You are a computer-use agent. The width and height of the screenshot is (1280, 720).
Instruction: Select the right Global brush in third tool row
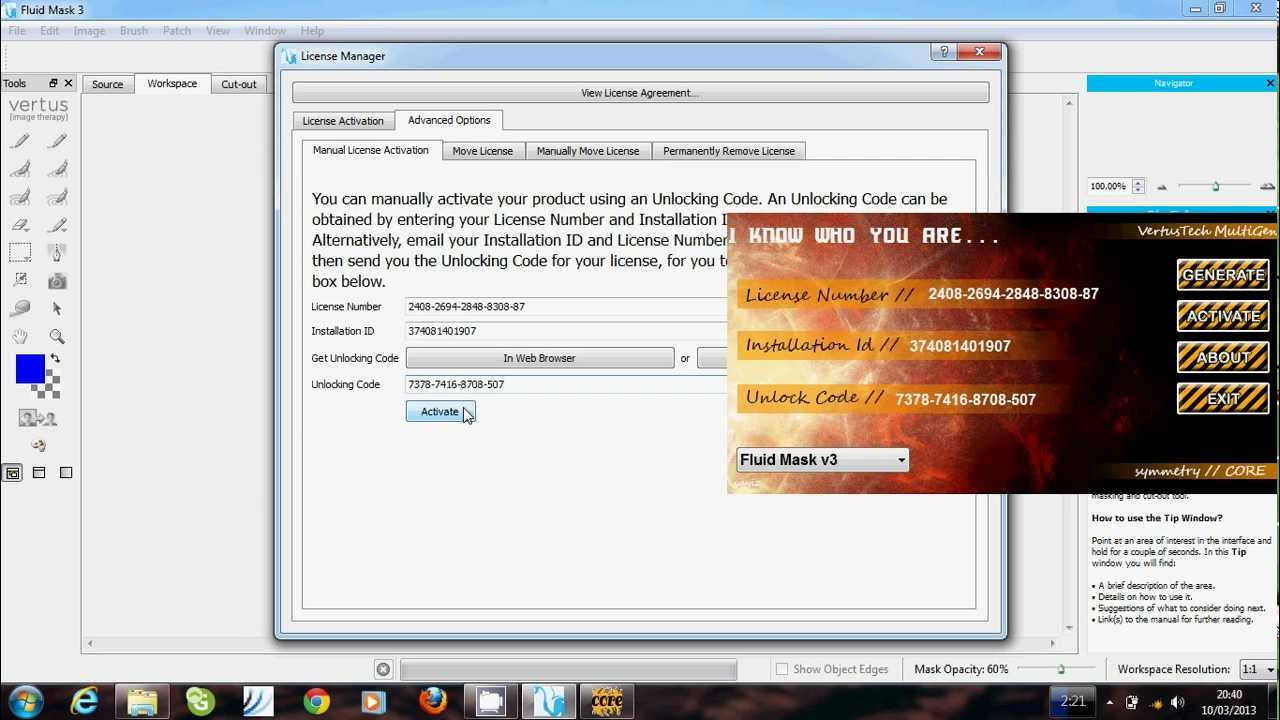pyautogui.click(x=57, y=197)
